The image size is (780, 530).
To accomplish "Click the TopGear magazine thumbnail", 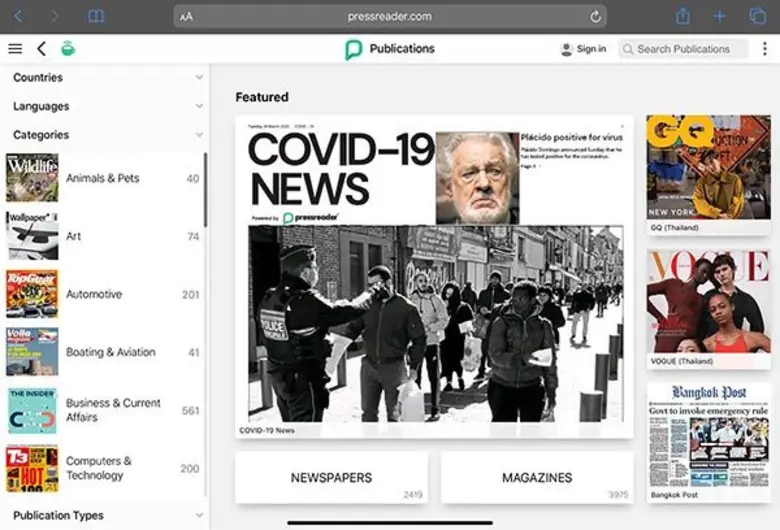I will 32,294.
